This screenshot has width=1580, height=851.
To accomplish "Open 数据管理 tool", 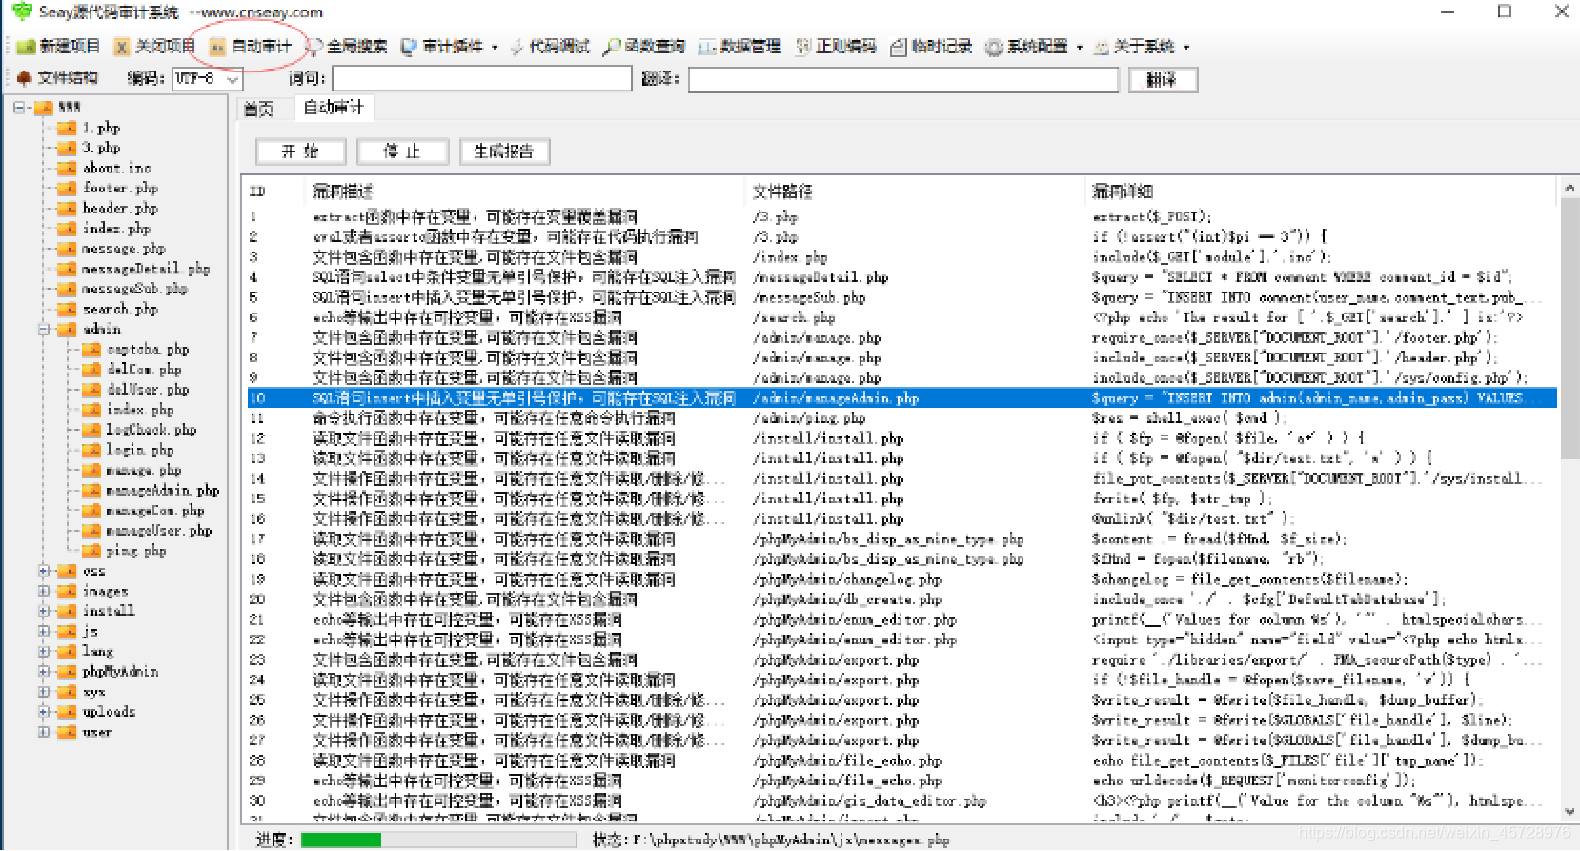I will click(740, 46).
